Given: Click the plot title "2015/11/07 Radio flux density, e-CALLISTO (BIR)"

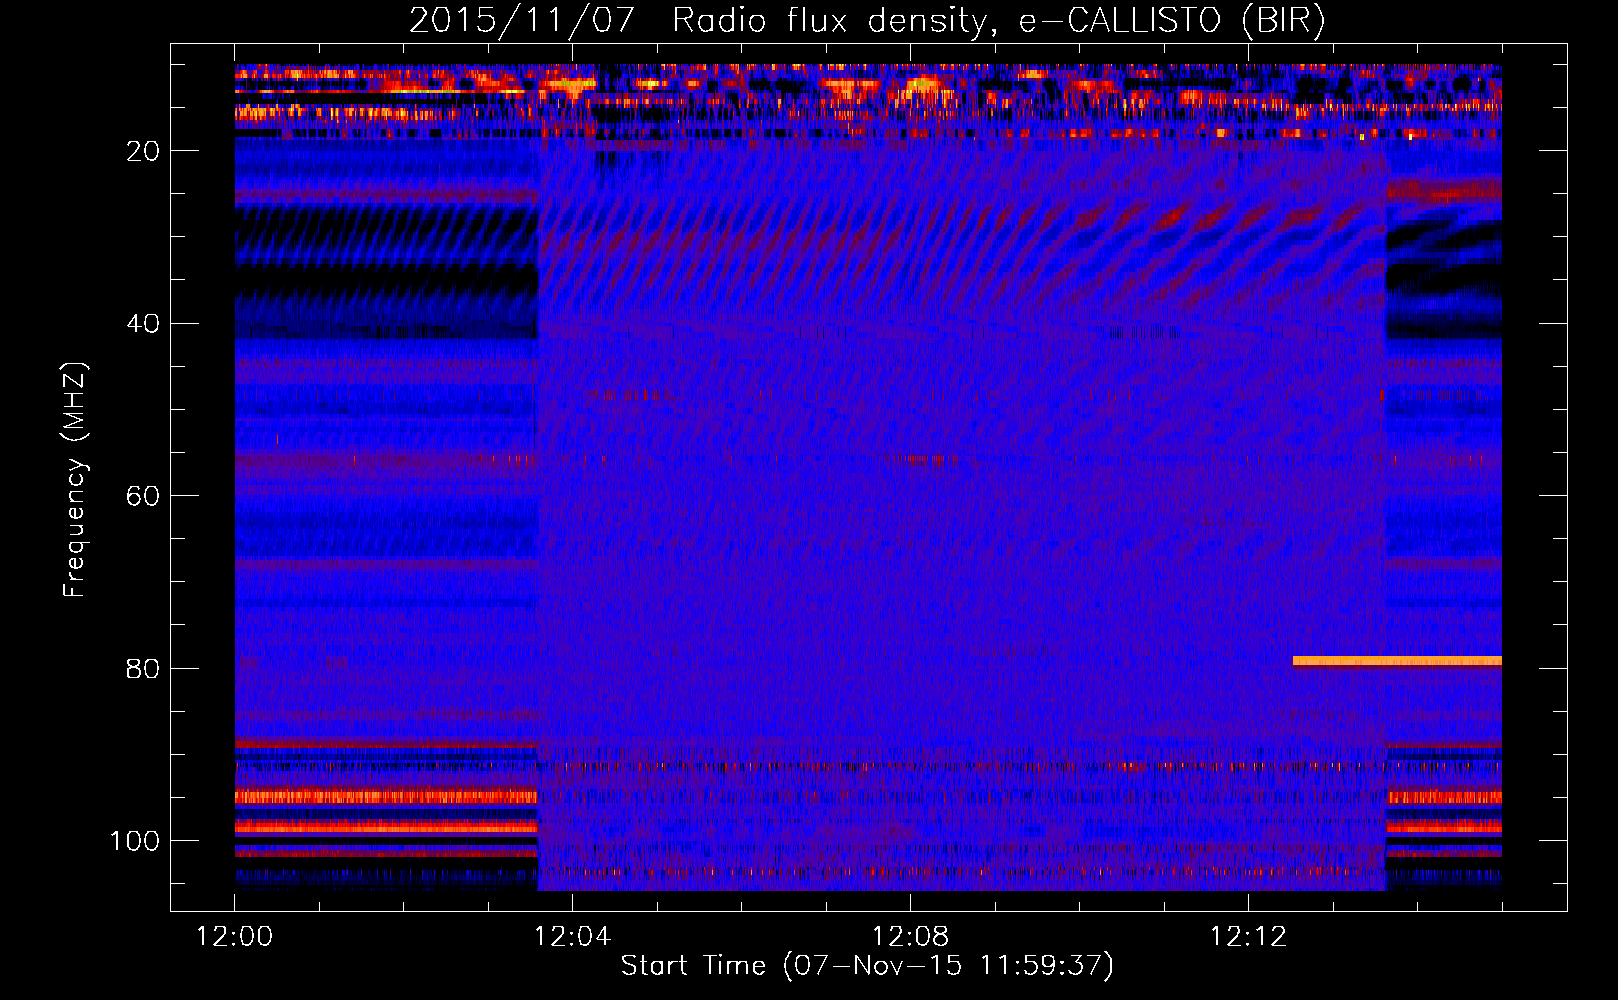Looking at the screenshot, I should (867, 20).
